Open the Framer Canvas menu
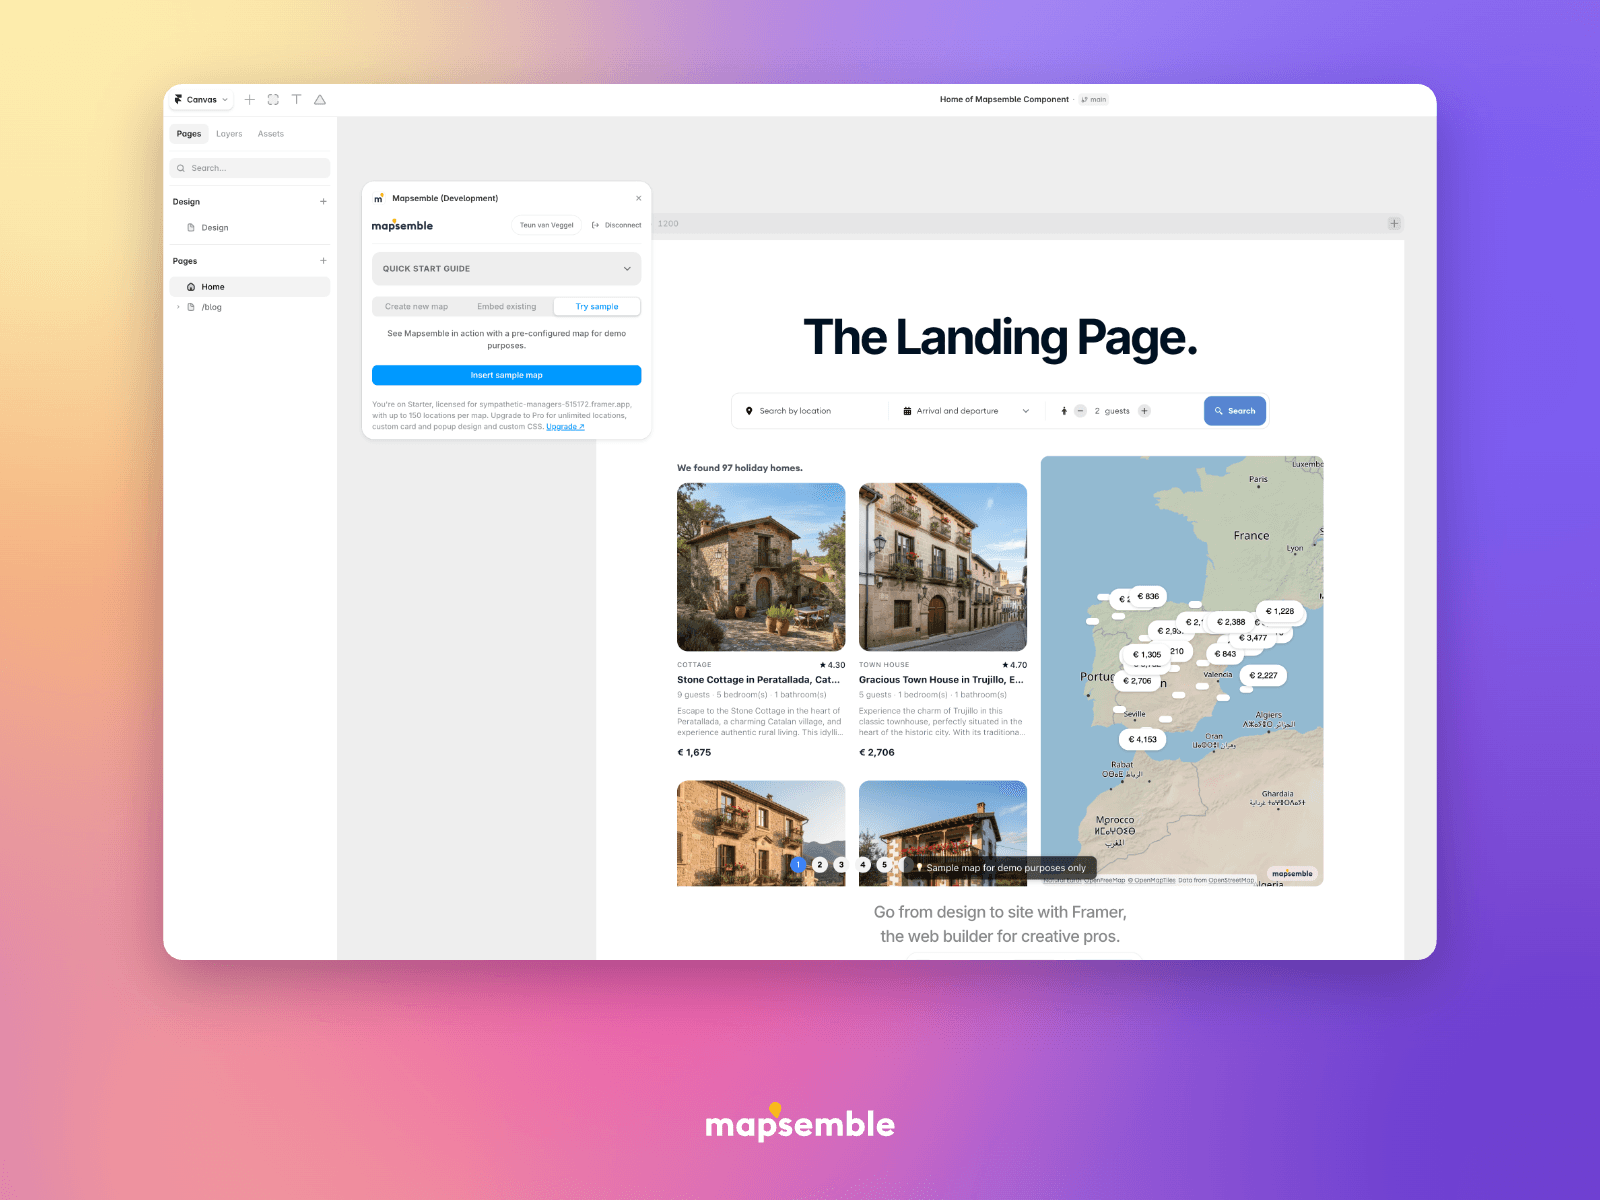 201,100
